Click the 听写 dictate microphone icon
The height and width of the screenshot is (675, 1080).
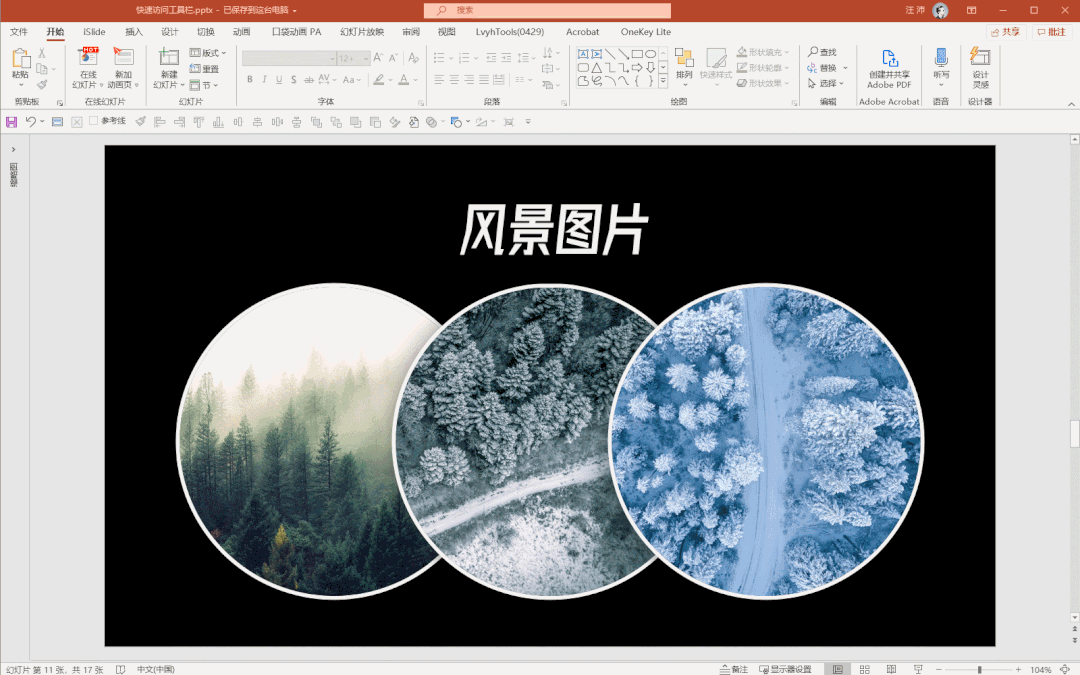[x=941, y=59]
